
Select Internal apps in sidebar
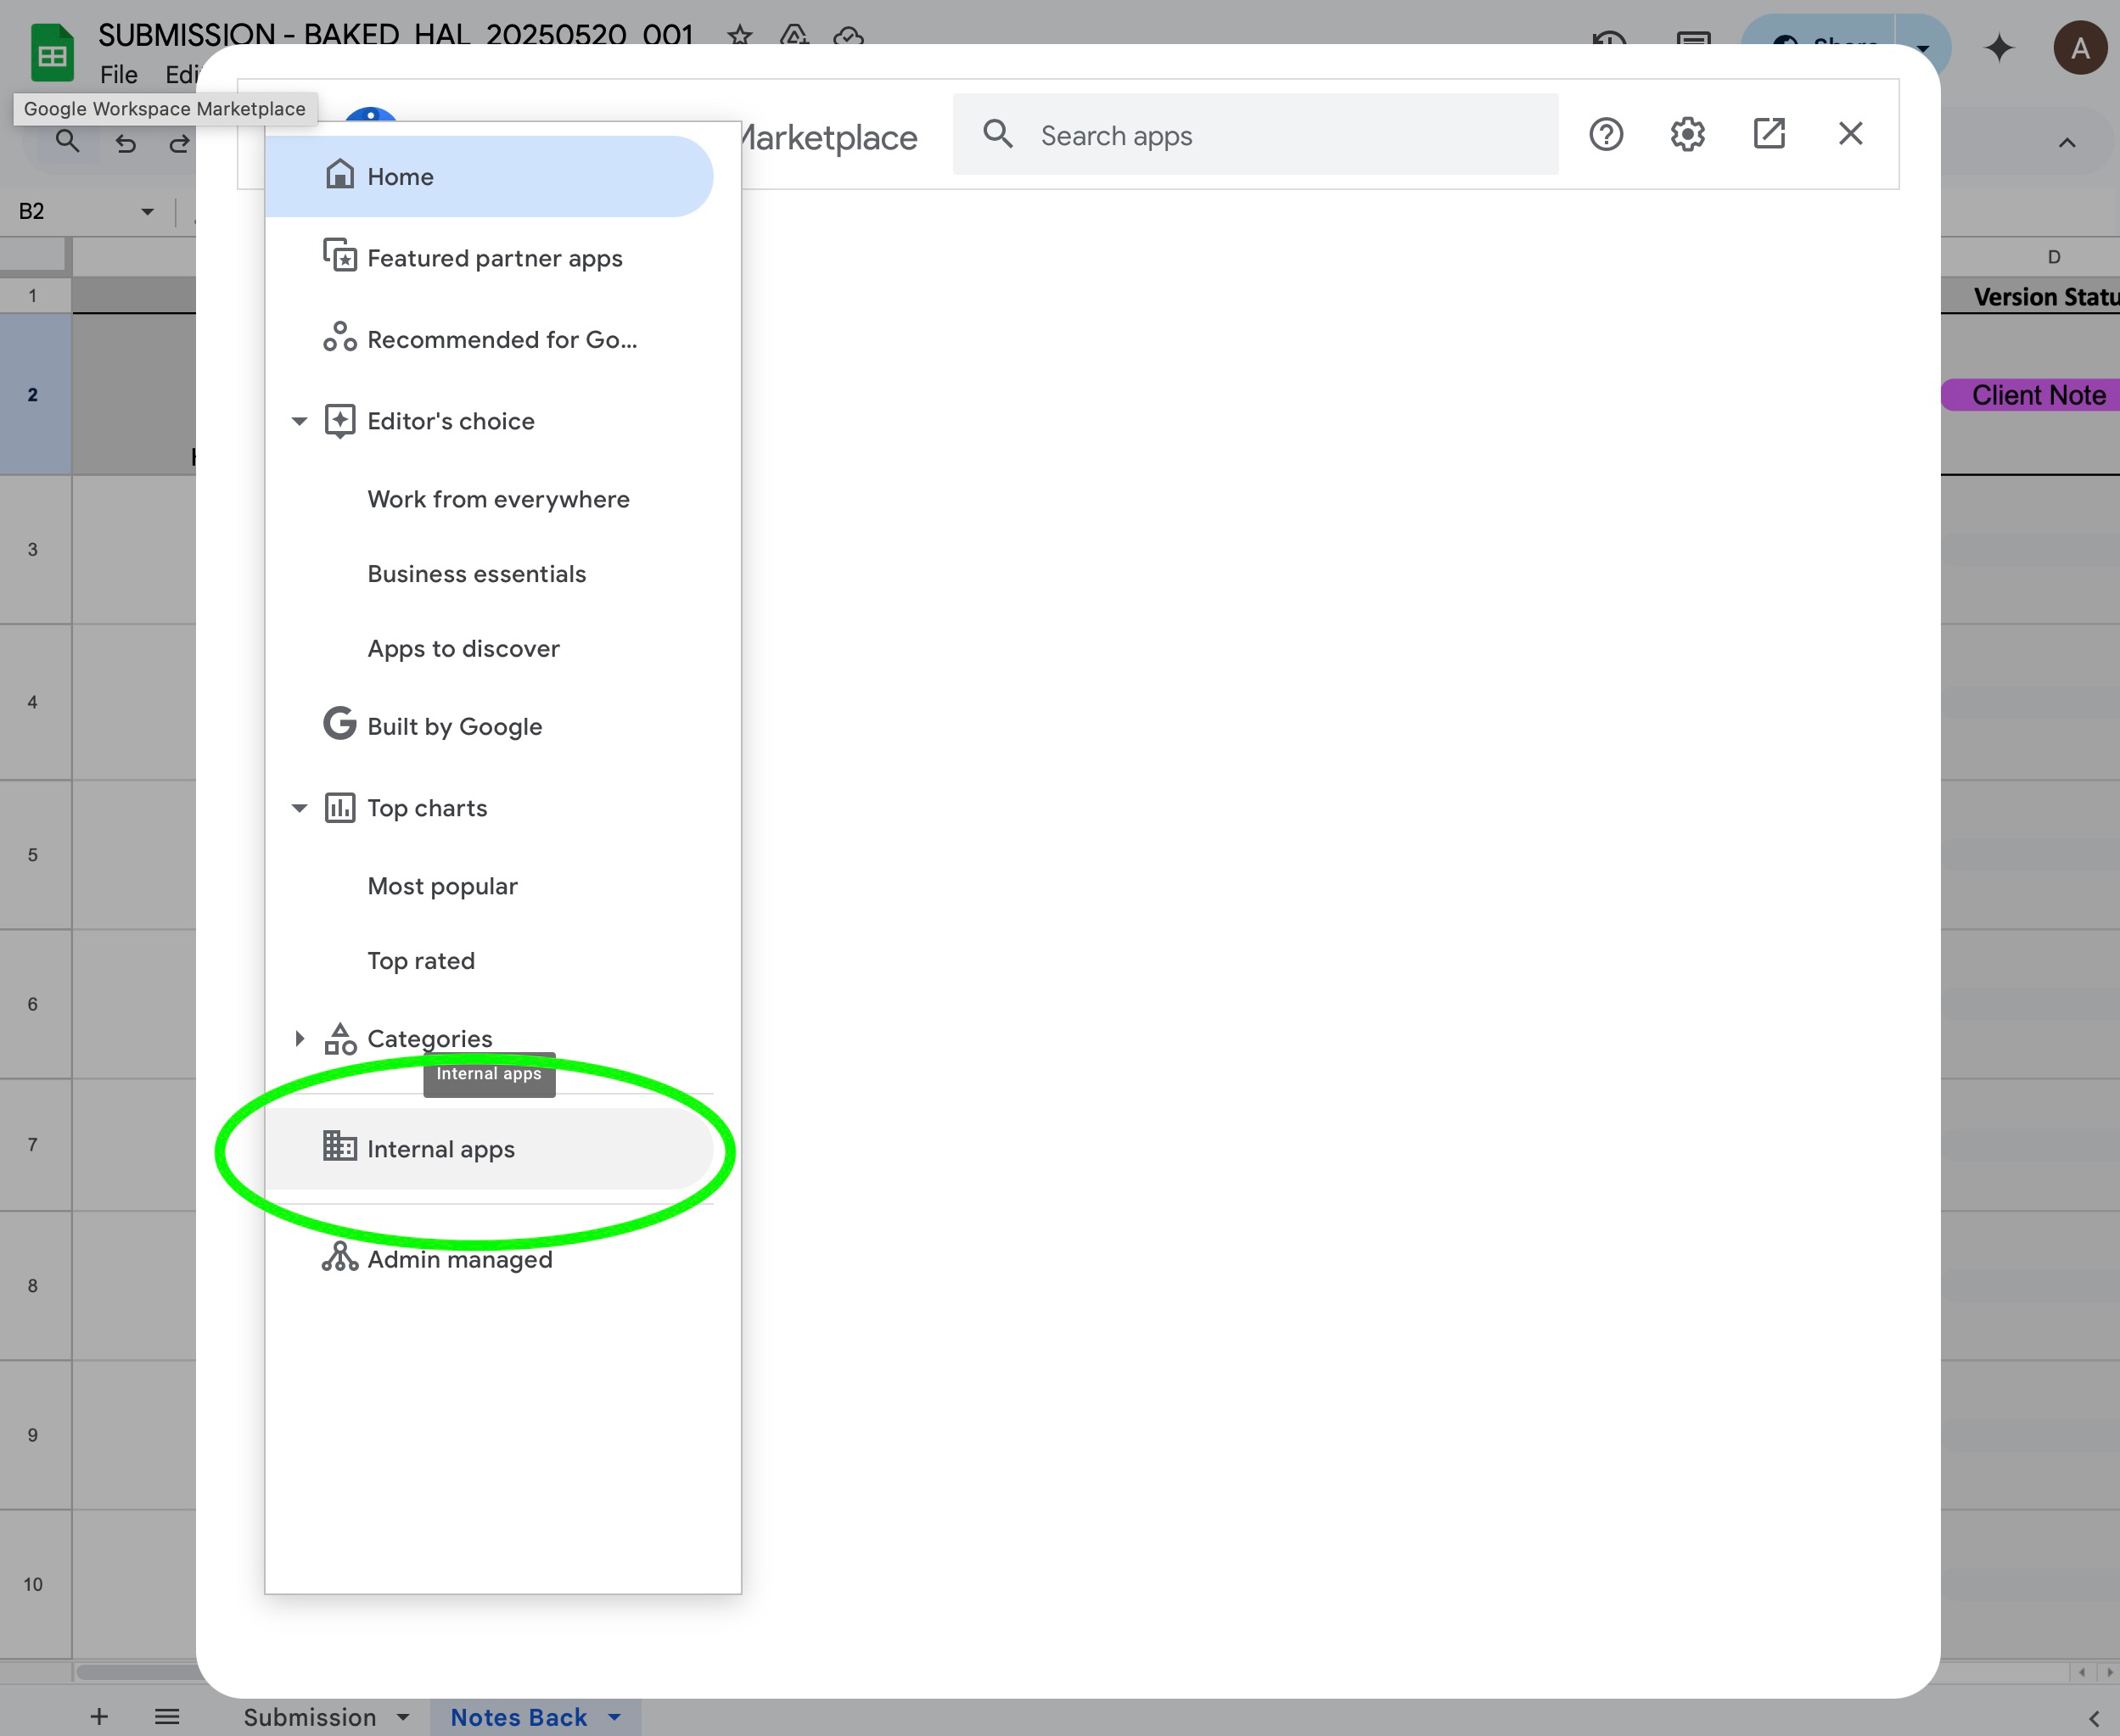click(x=440, y=1149)
